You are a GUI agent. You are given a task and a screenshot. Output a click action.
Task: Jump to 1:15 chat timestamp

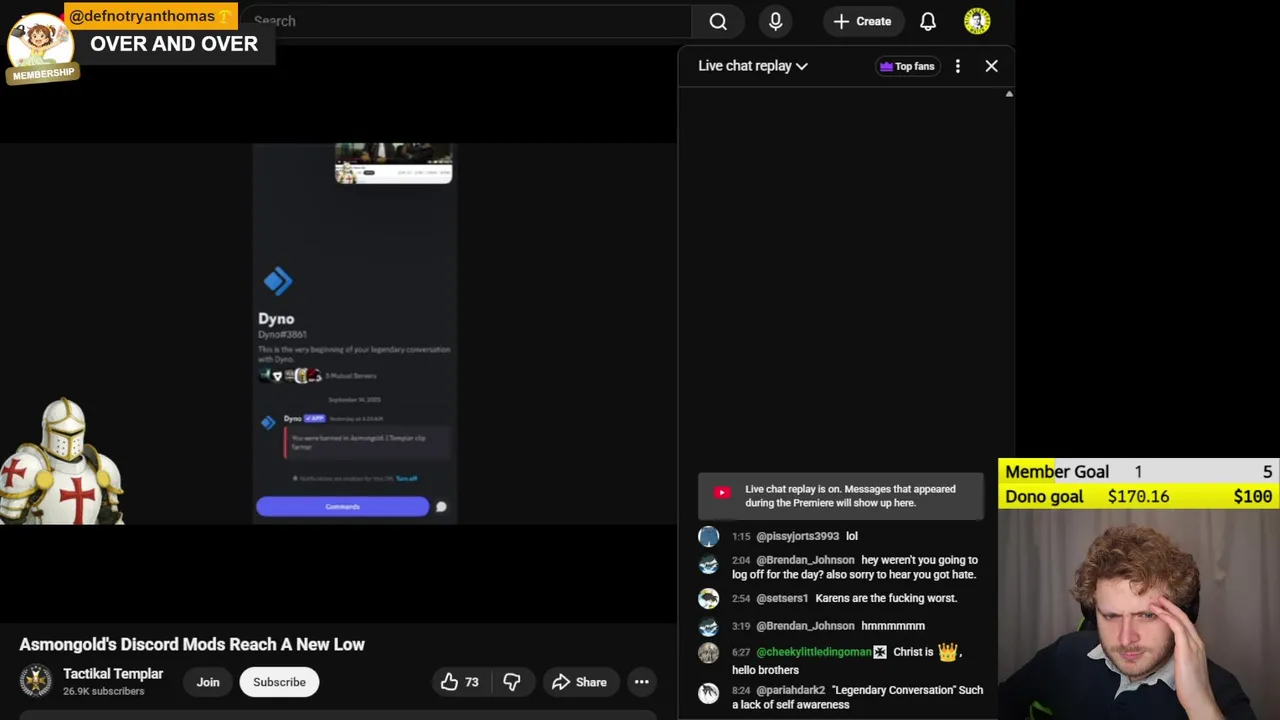click(741, 536)
